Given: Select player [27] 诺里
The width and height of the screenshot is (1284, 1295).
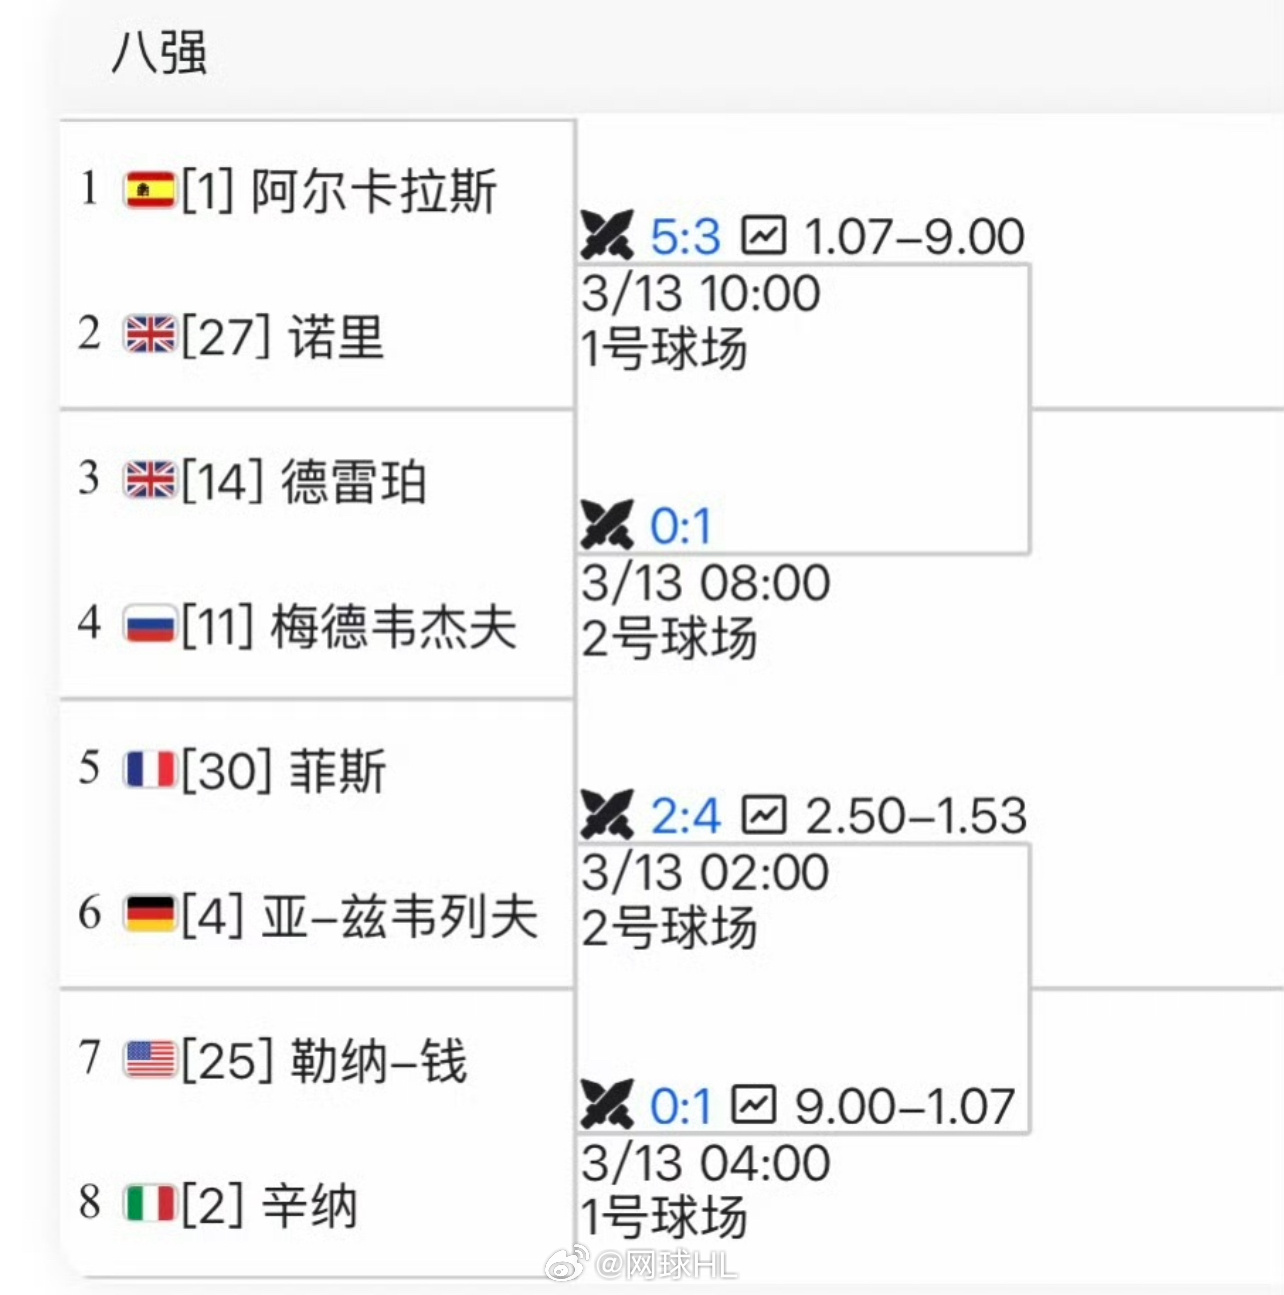Looking at the screenshot, I should [x=283, y=335].
